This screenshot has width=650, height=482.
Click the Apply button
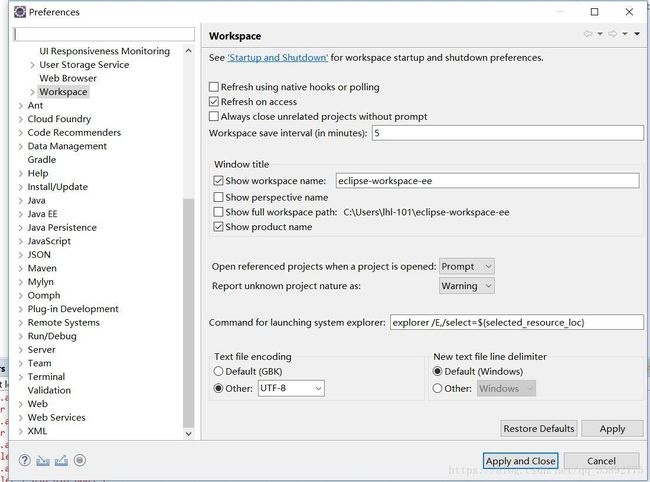[612, 429]
